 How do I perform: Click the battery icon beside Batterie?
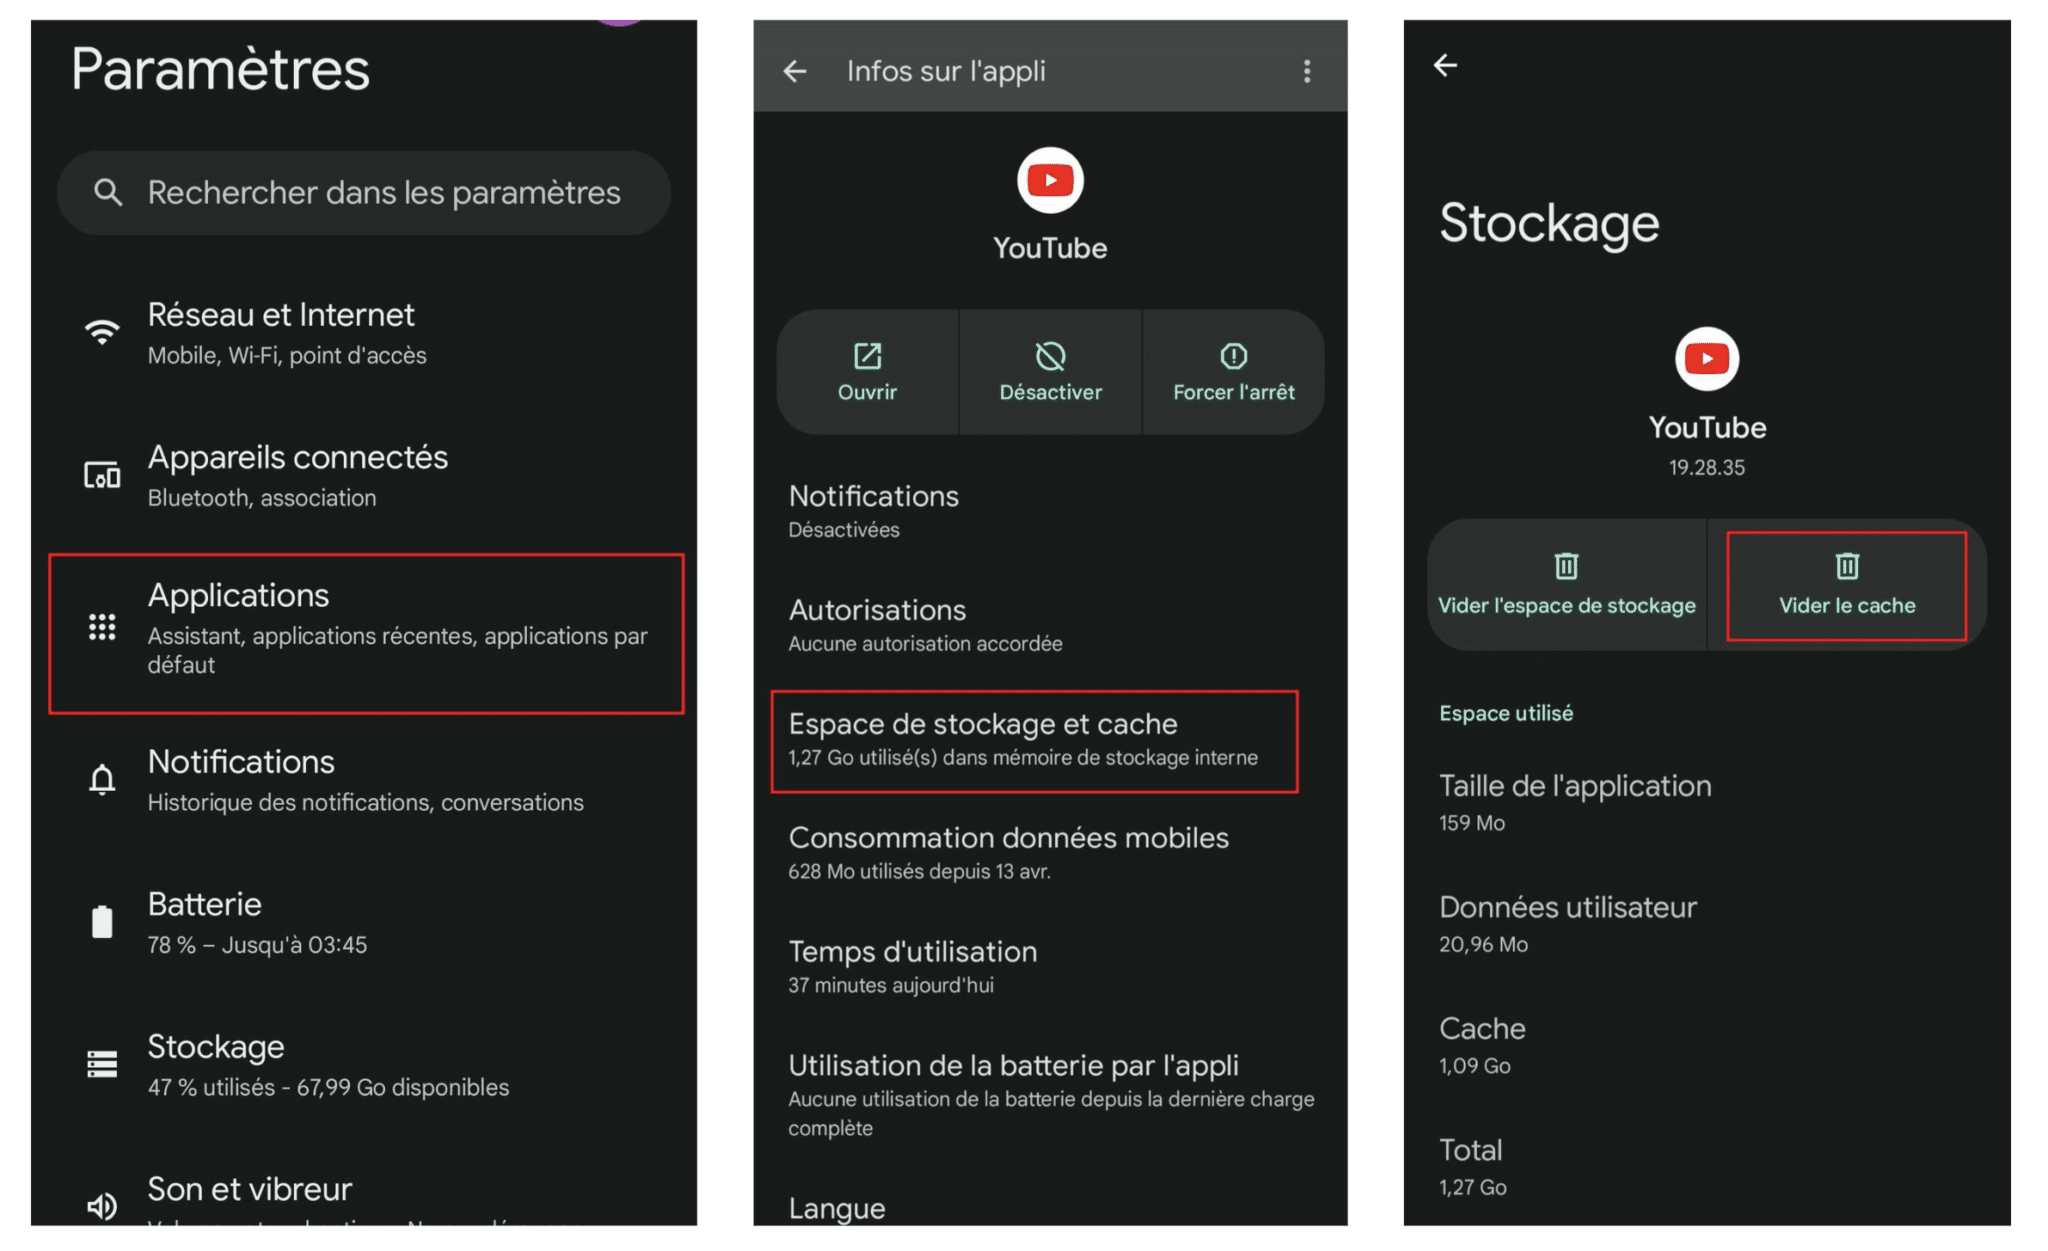102,921
